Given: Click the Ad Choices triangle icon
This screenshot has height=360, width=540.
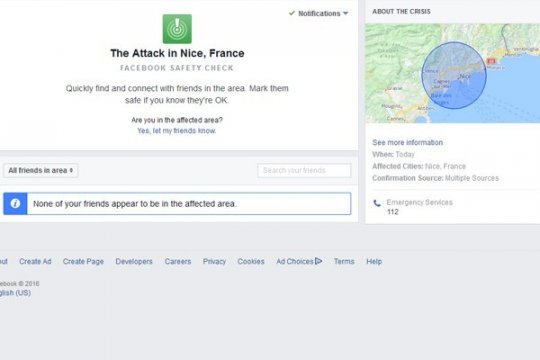Looking at the screenshot, I should pos(319,261).
